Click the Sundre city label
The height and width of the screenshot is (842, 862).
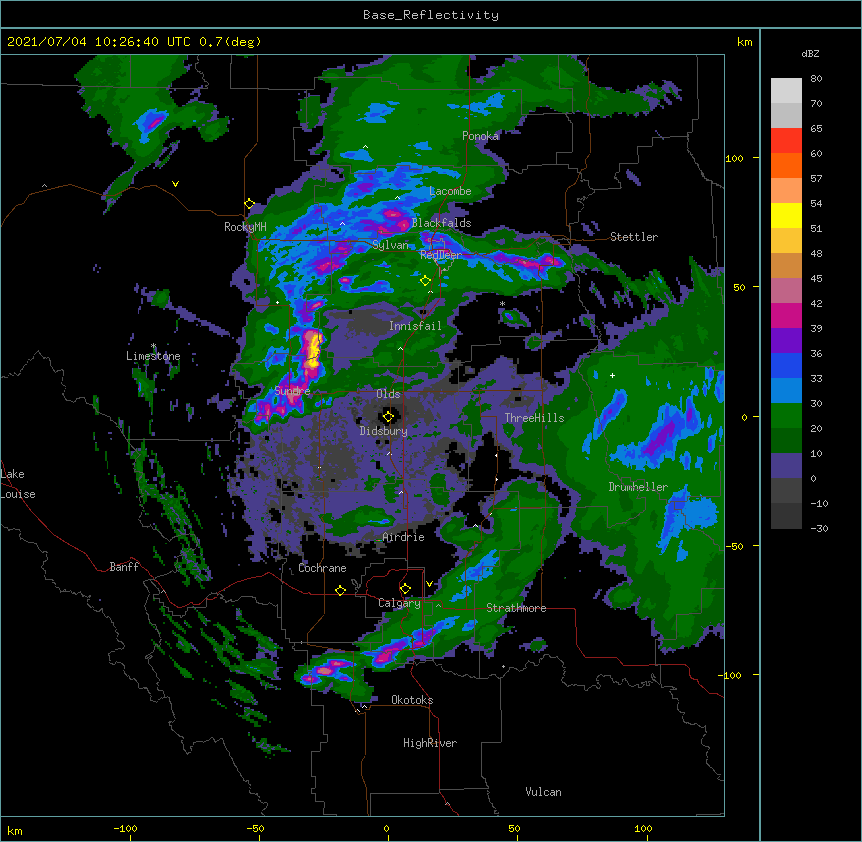pyautogui.click(x=292, y=391)
